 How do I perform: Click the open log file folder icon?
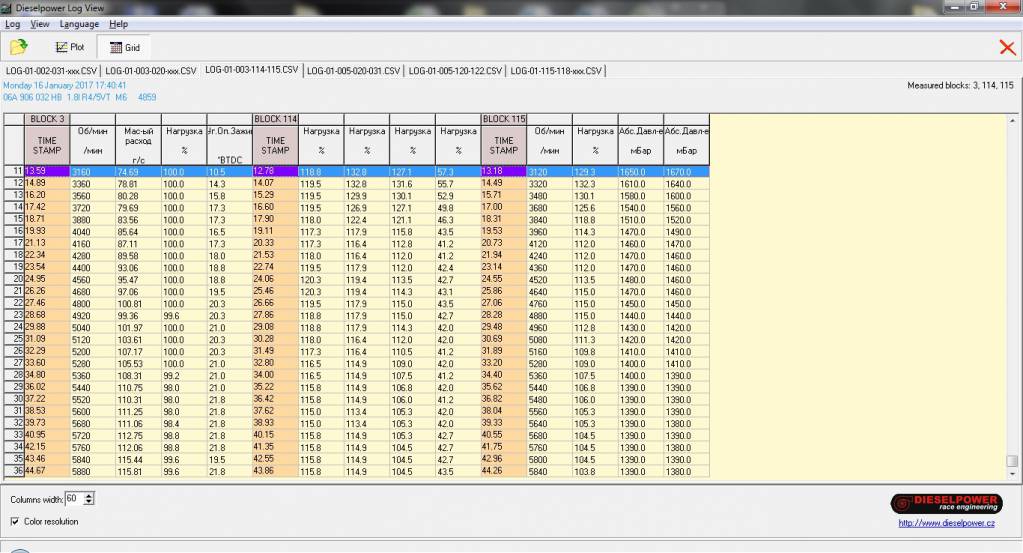18,47
